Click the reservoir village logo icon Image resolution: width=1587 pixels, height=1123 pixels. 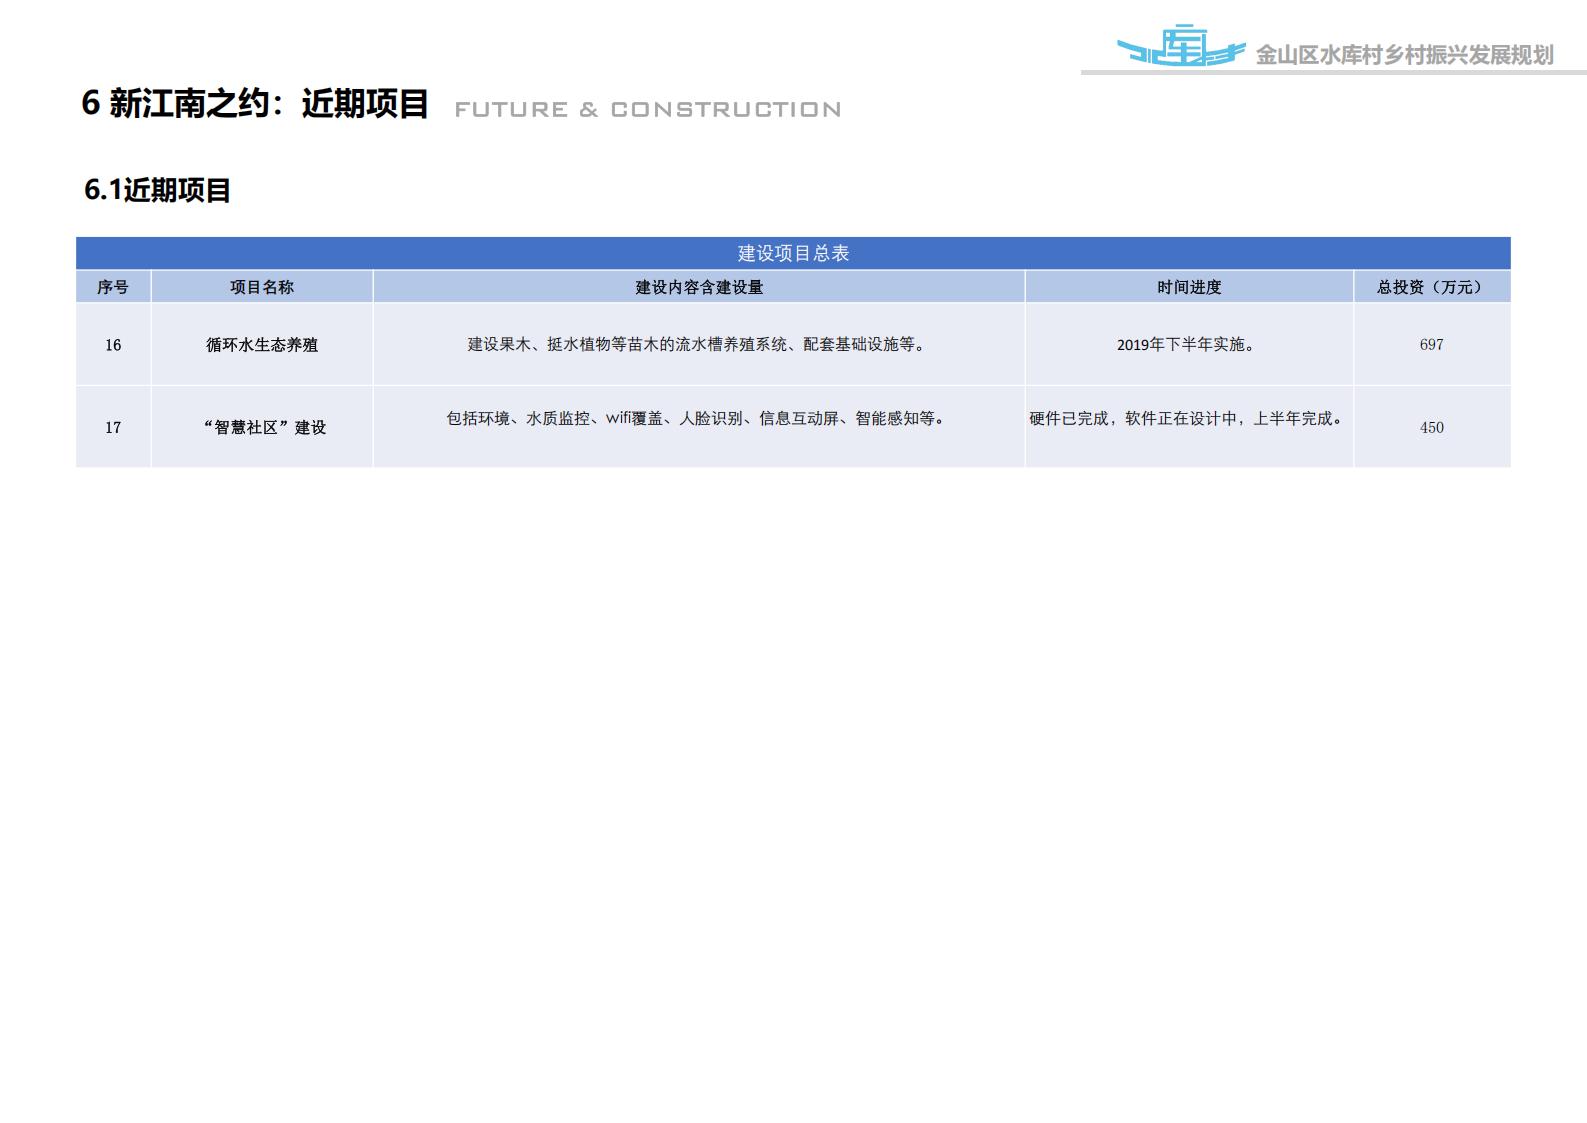1181,45
